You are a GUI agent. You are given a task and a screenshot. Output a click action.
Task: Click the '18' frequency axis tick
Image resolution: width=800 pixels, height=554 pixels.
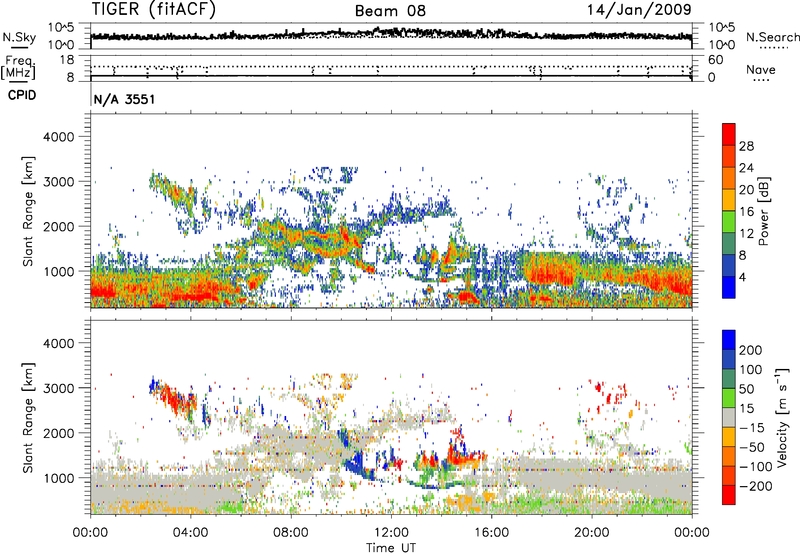pyautogui.click(x=67, y=60)
